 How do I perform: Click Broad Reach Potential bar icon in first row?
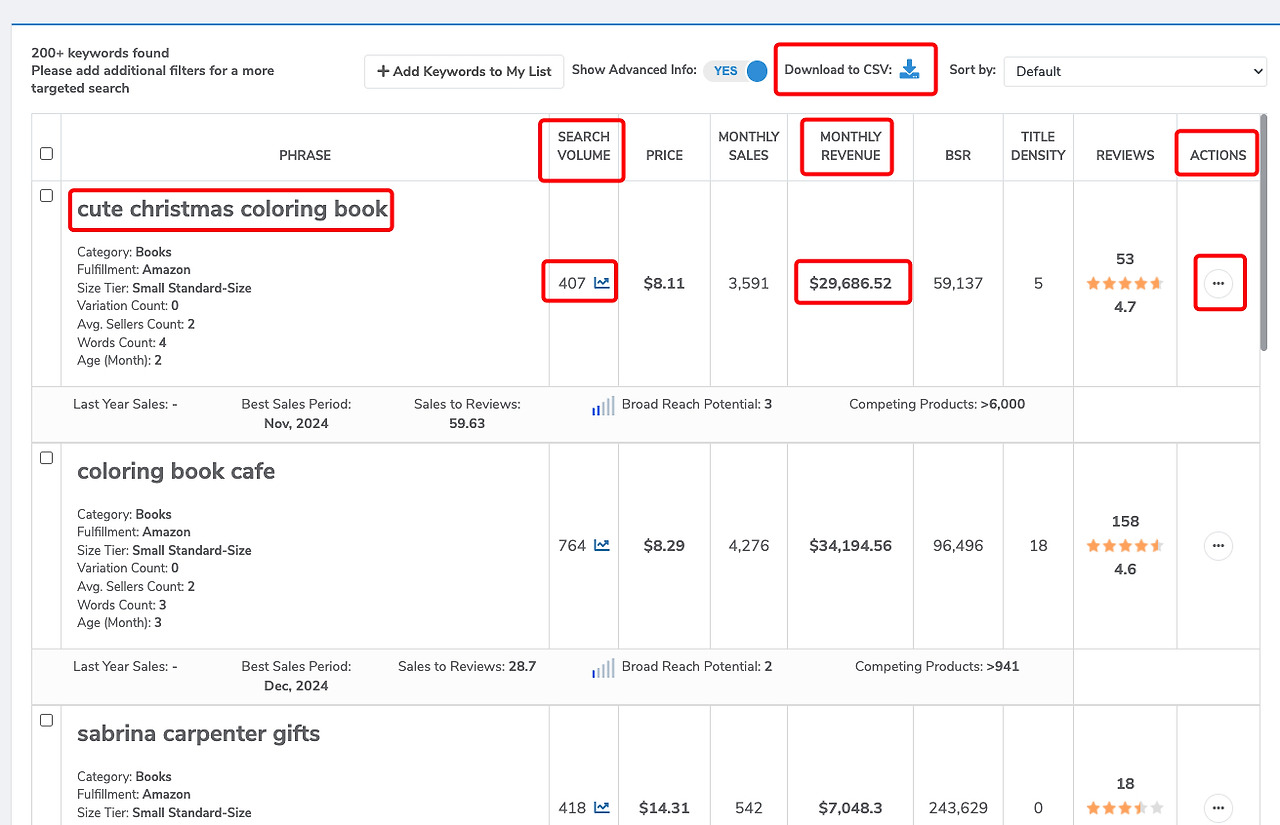tap(602, 404)
